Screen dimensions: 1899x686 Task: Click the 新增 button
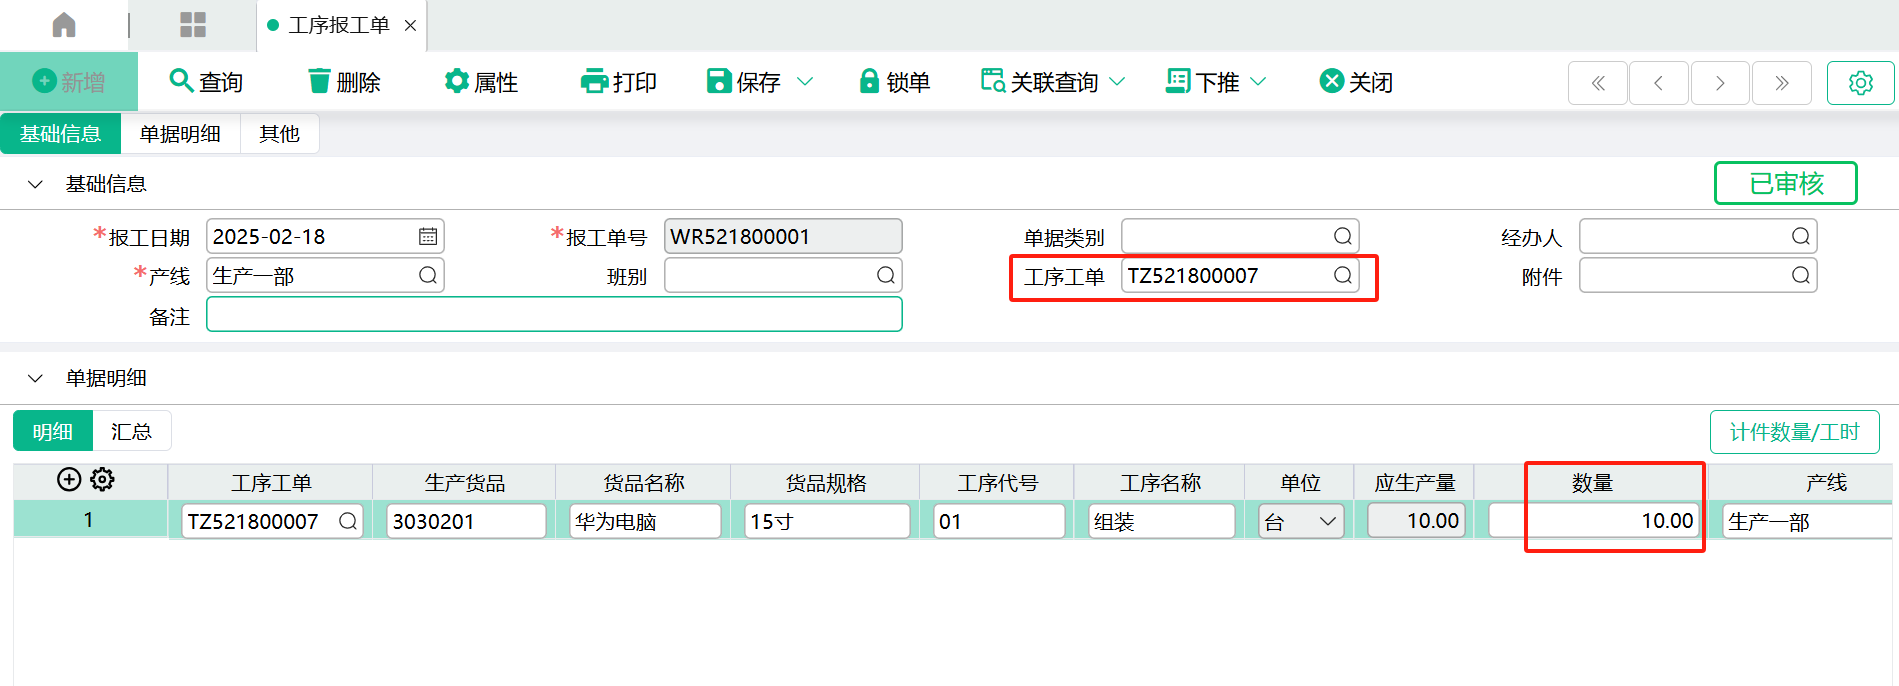69,82
